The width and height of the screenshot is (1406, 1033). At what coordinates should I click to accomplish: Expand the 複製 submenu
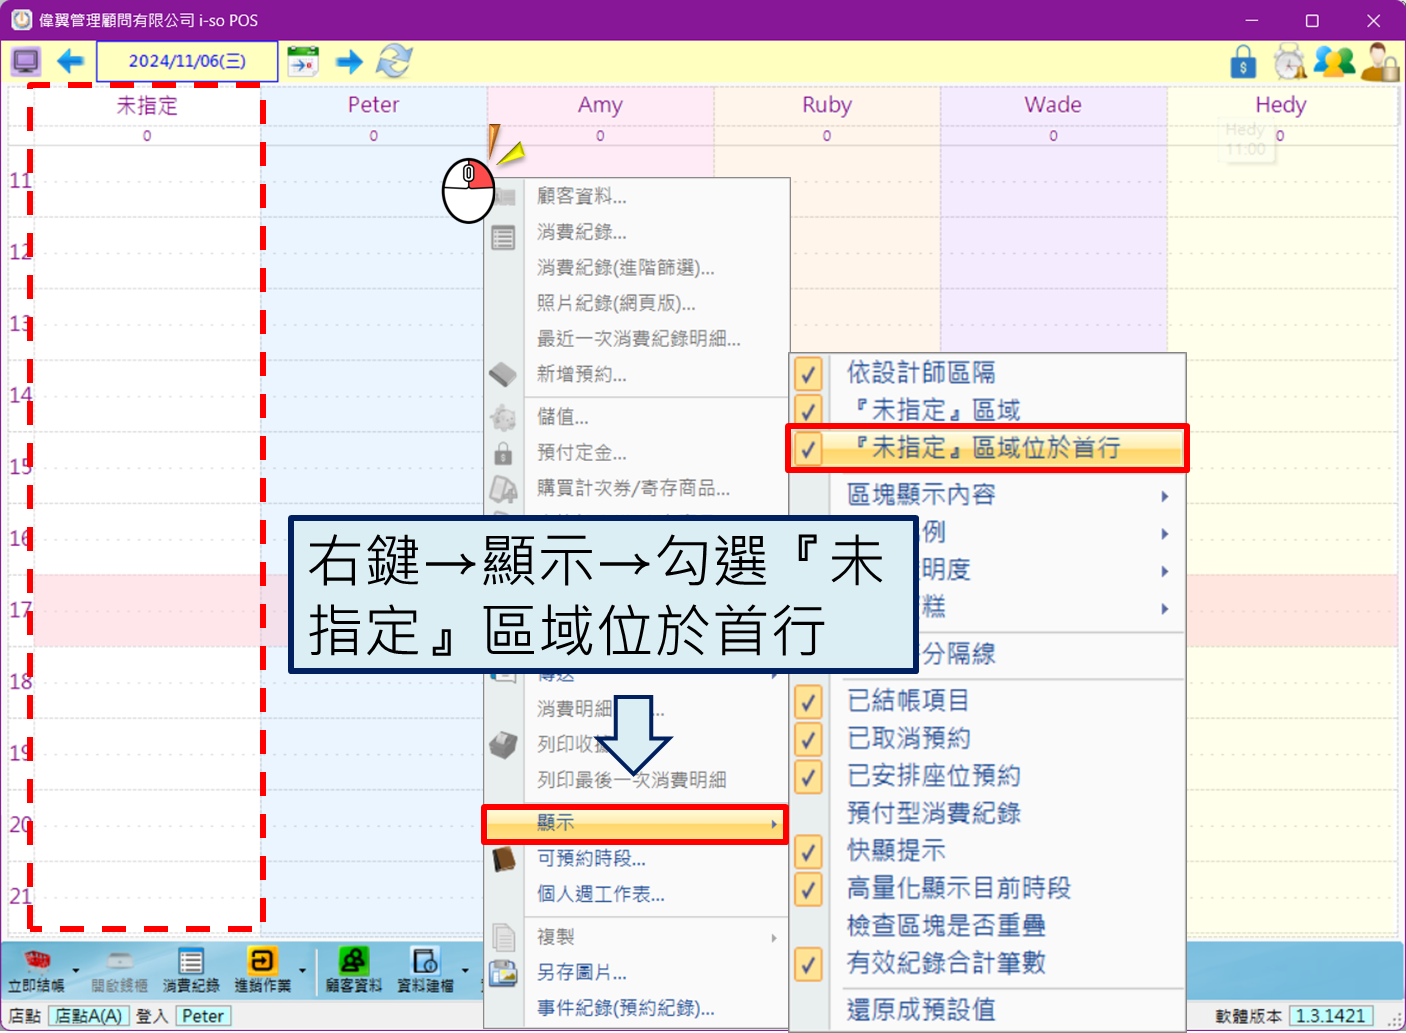[x=638, y=937]
